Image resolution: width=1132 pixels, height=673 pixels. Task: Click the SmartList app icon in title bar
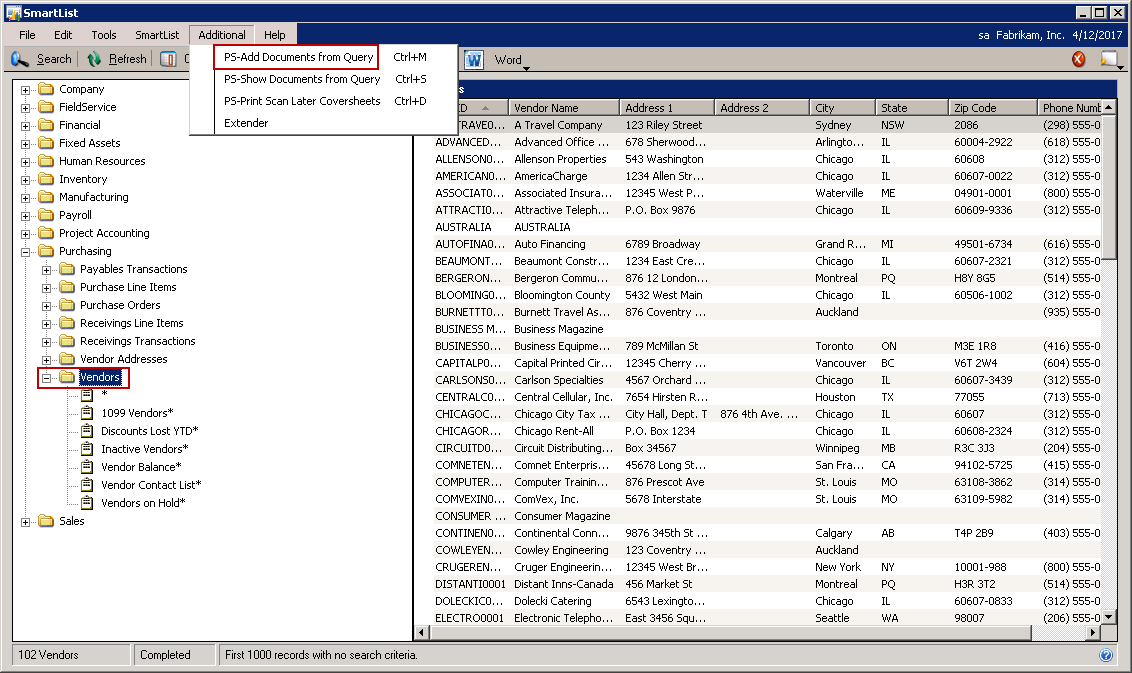point(13,12)
